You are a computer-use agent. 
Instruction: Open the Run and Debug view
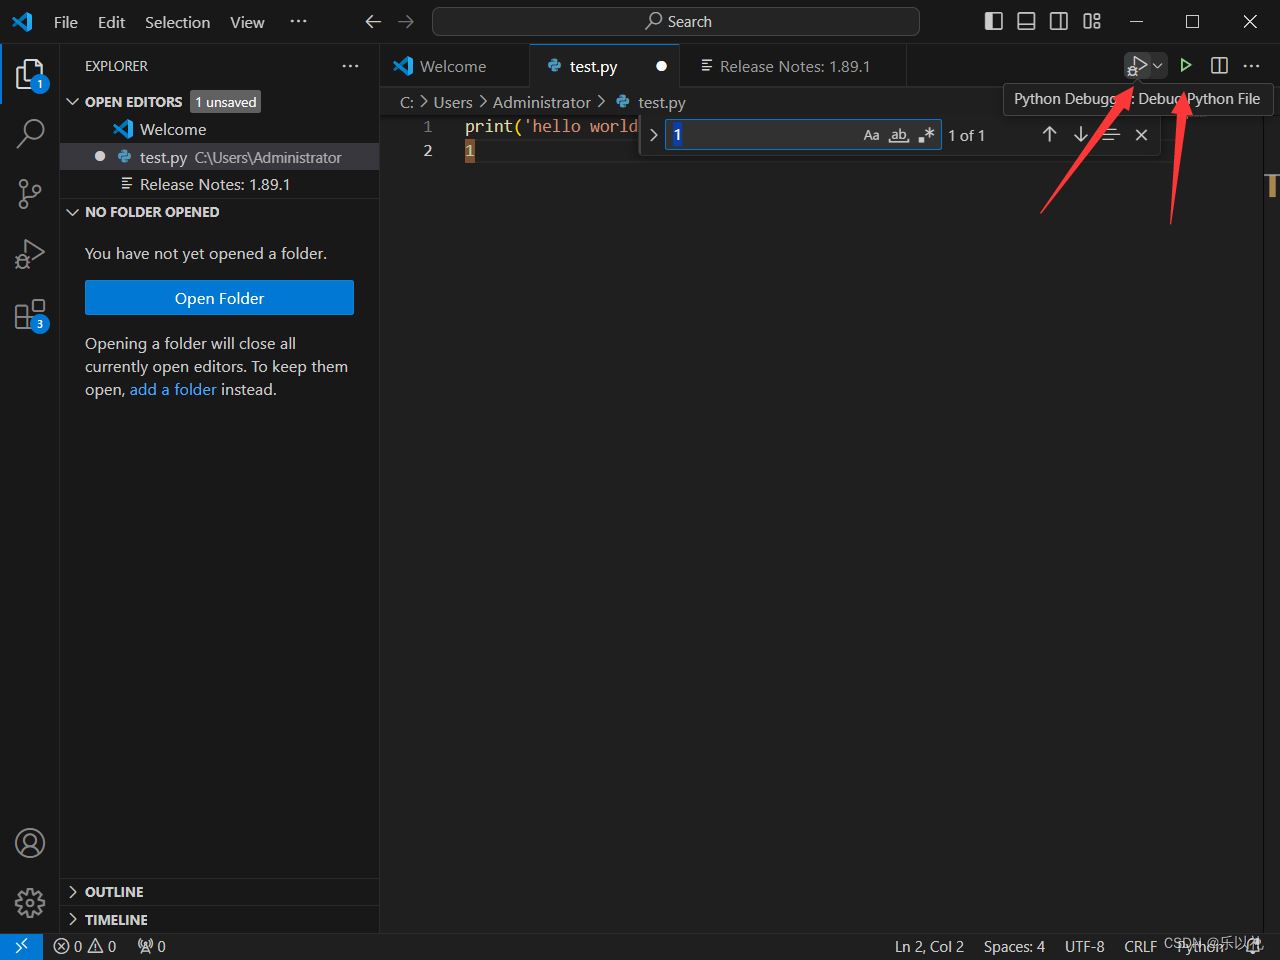(30, 253)
